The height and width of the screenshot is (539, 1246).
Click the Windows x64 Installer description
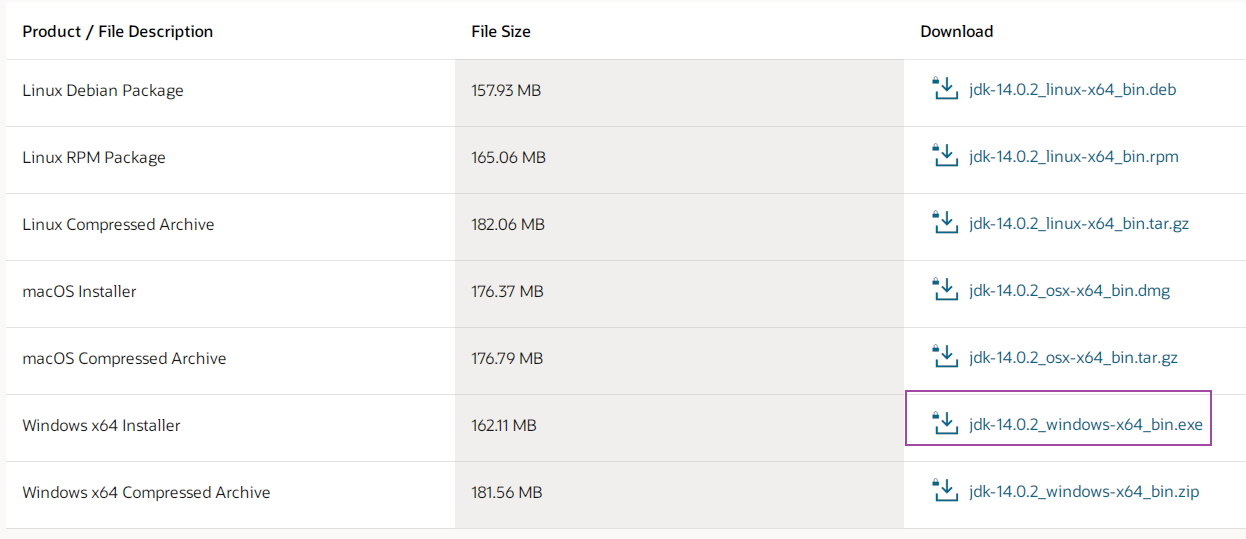[x=101, y=425]
